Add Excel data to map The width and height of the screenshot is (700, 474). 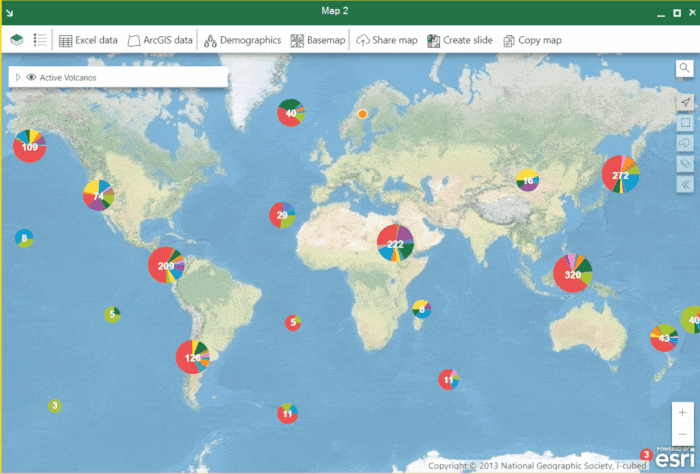(x=88, y=40)
